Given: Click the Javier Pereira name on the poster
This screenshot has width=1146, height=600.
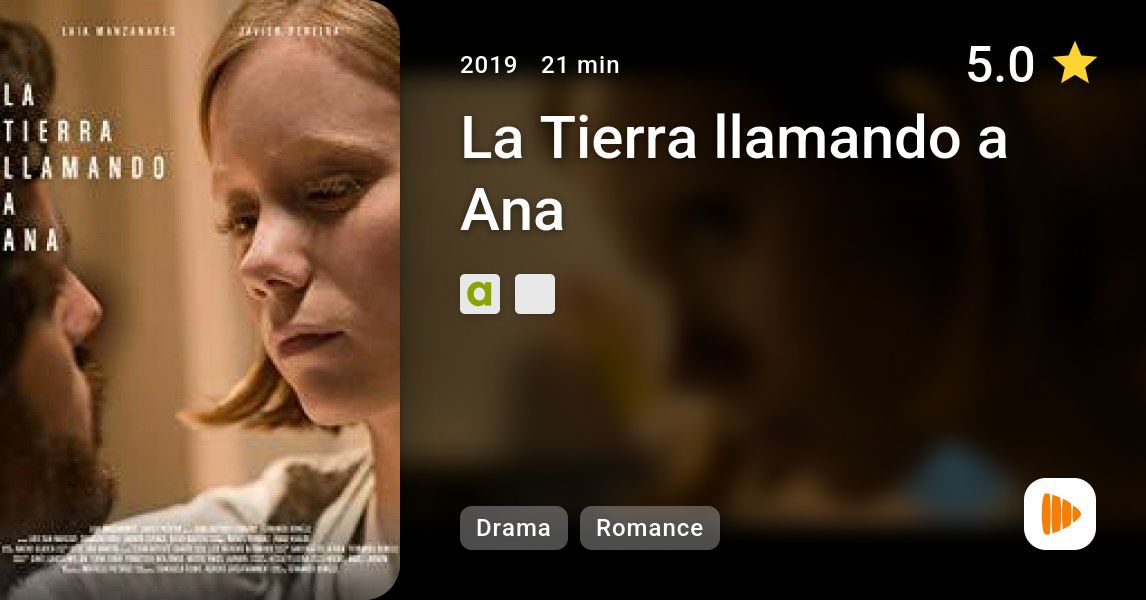Looking at the screenshot, I should (289, 31).
